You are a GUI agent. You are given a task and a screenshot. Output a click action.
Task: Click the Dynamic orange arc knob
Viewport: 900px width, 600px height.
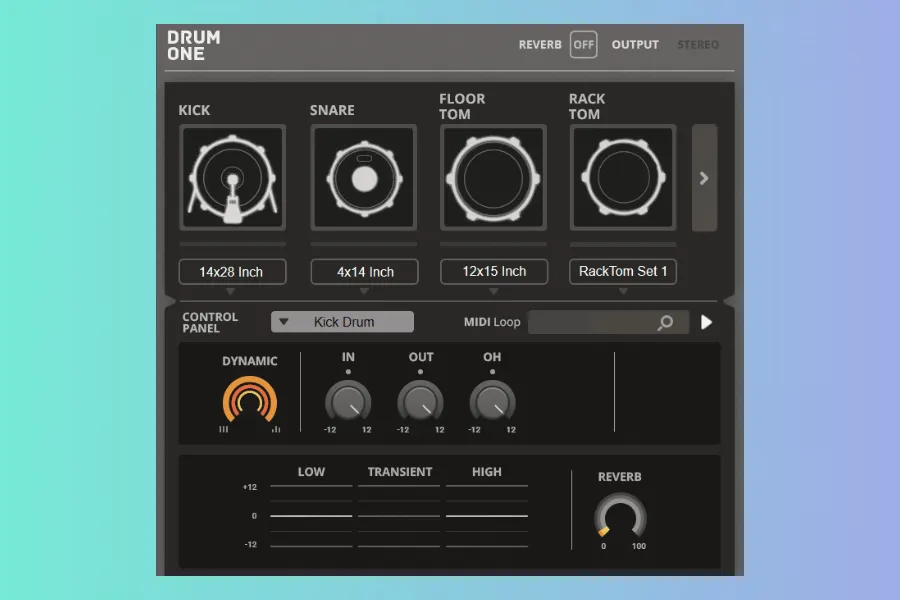pos(250,402)
